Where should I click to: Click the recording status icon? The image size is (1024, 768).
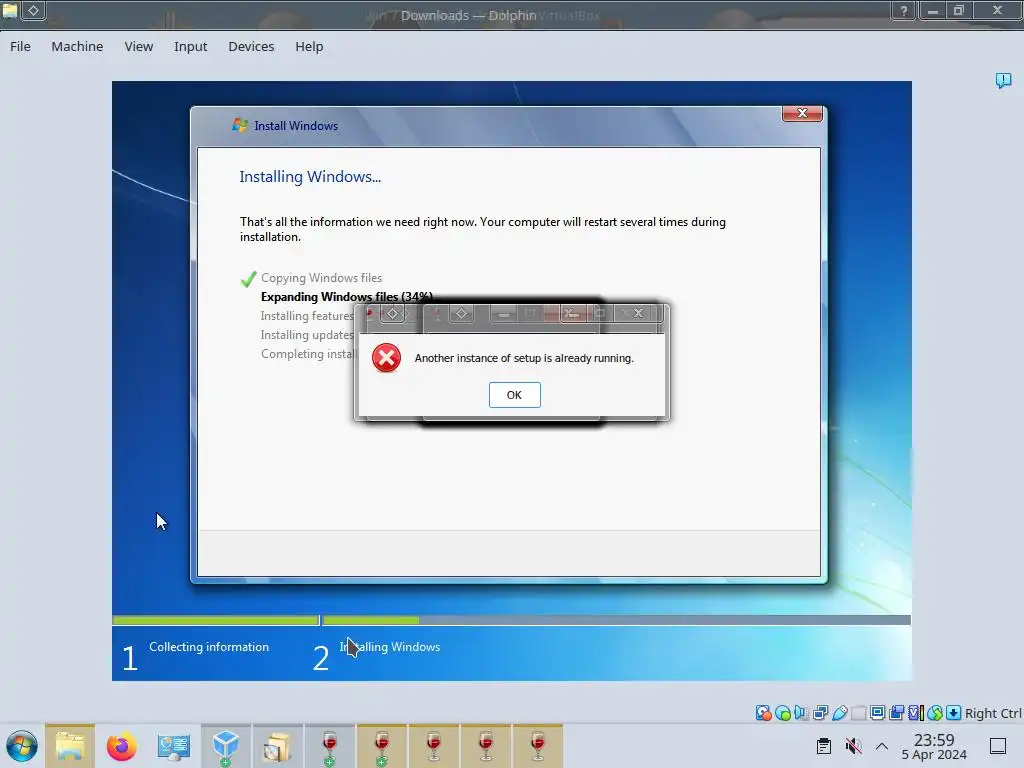click(897, 713)
